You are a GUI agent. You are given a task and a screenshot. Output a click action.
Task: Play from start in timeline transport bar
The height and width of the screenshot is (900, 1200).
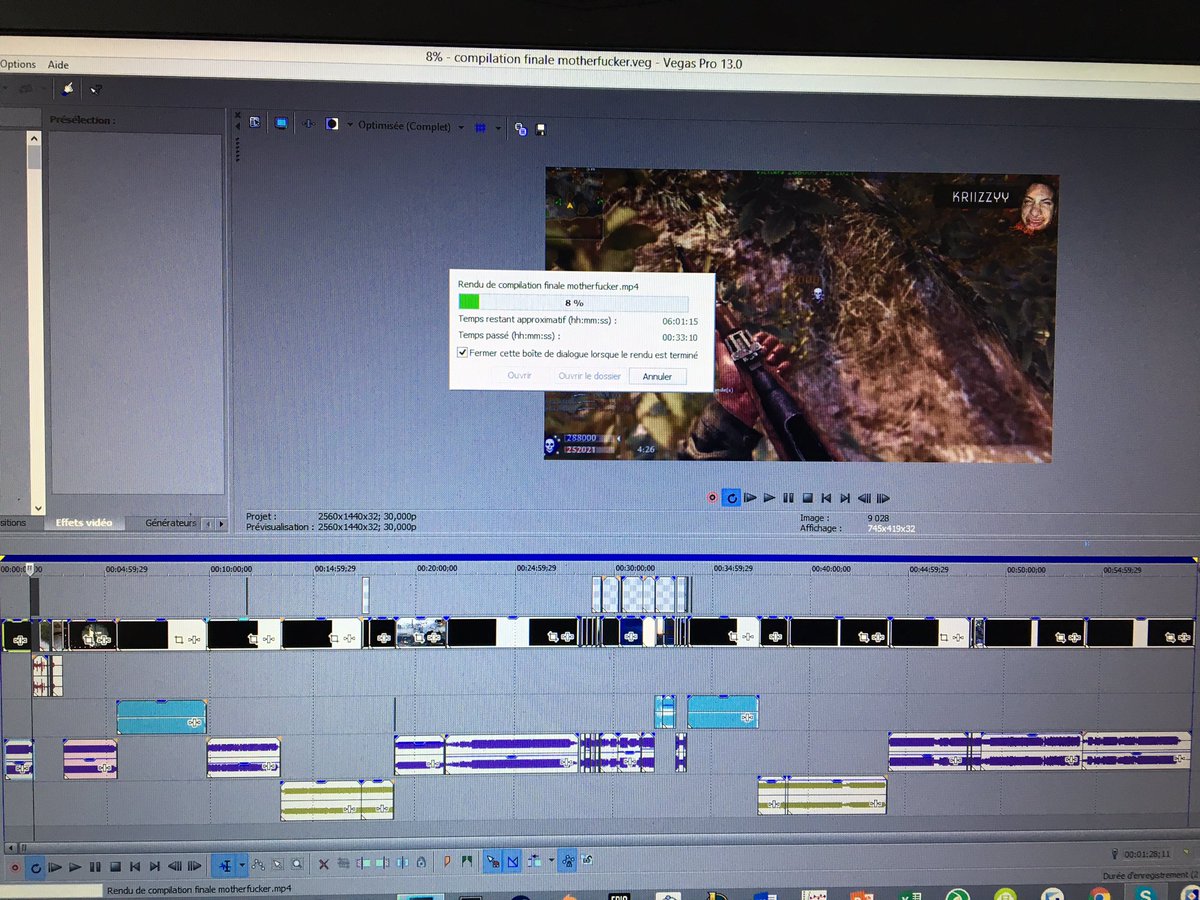pyautogui.click(x=55, y=867)
